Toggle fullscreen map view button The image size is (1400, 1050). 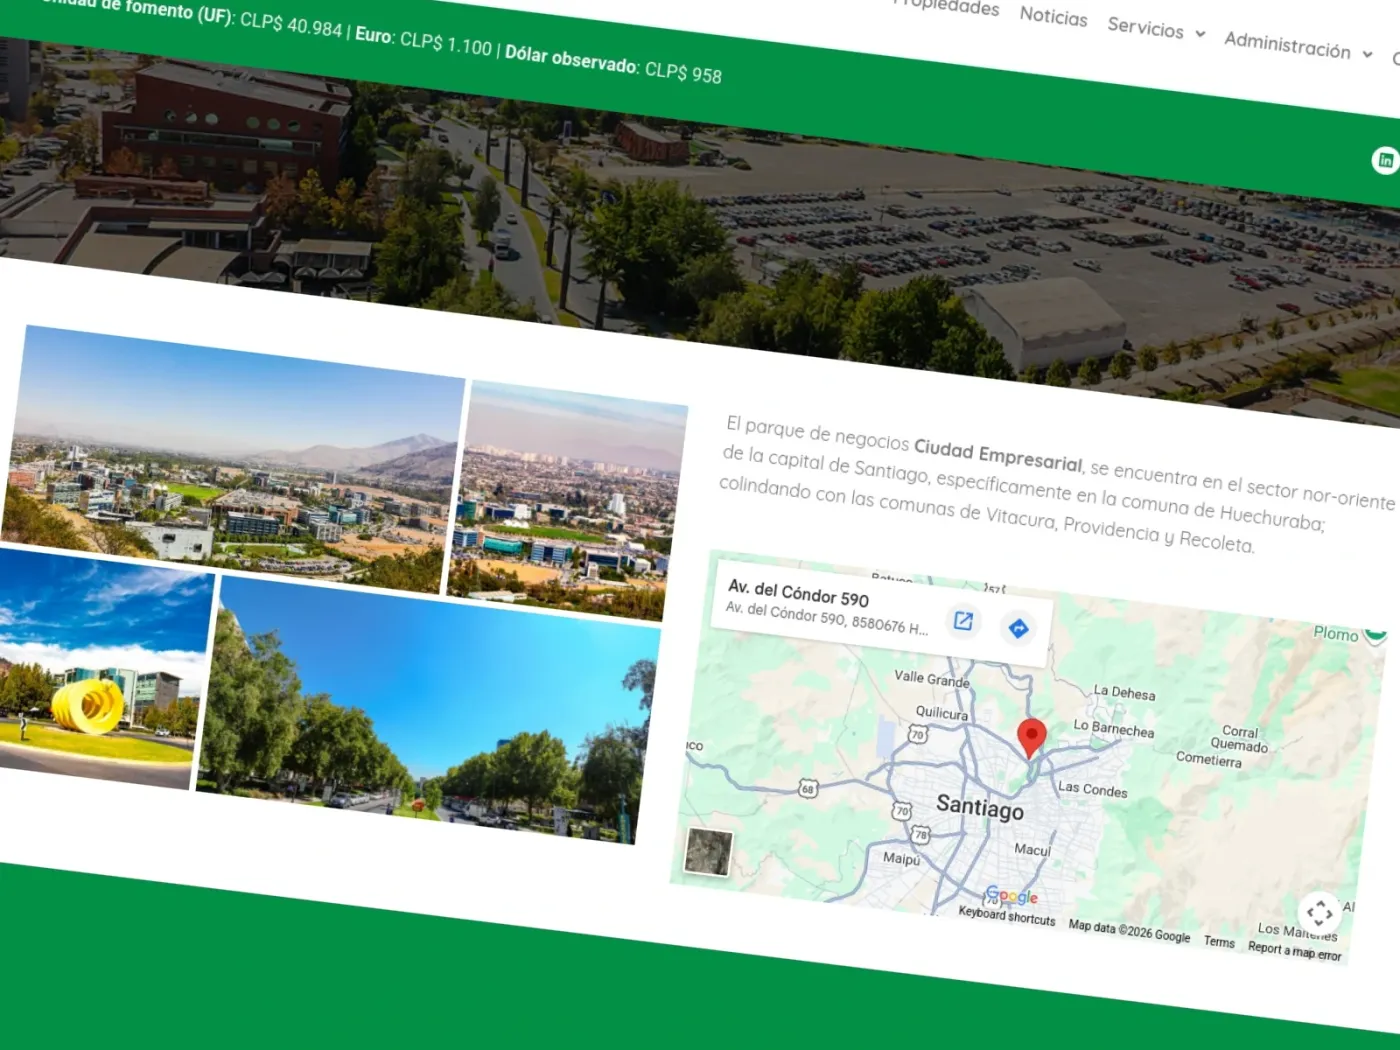click(x=1319, y=912)
